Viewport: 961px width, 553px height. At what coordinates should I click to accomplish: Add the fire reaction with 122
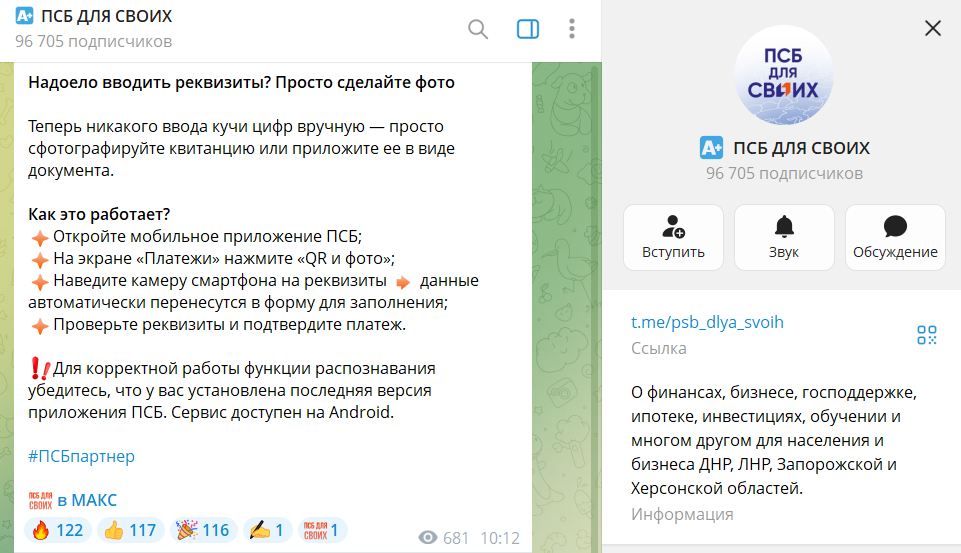pyautogui.click(x=58, y=530)
